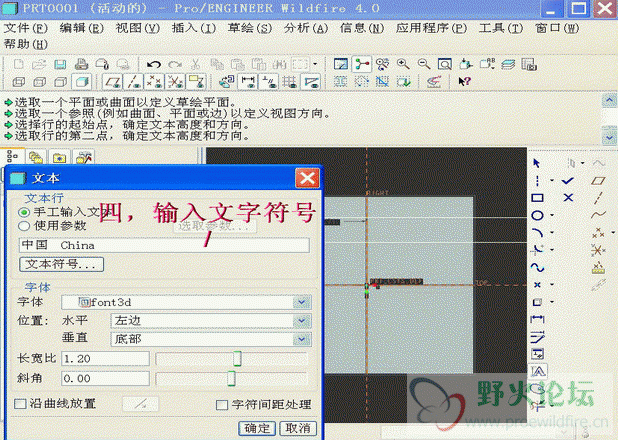Expand the line tool flyout arrow
618x440 pixels.
[x=552, y=181]
